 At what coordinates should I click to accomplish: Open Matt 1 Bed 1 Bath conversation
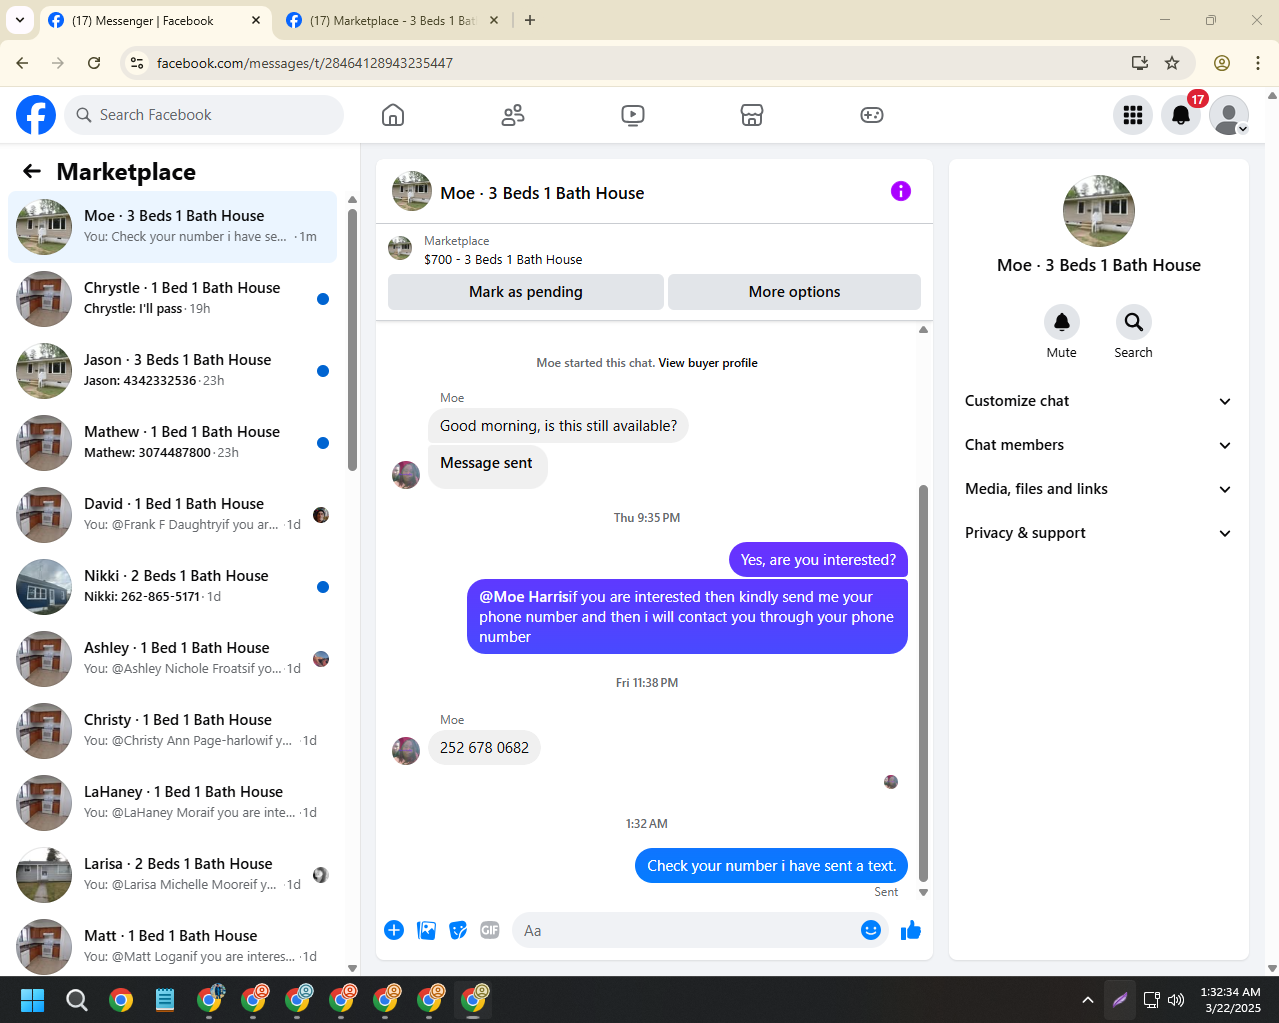pyautogui.click(x=172, y=946)
